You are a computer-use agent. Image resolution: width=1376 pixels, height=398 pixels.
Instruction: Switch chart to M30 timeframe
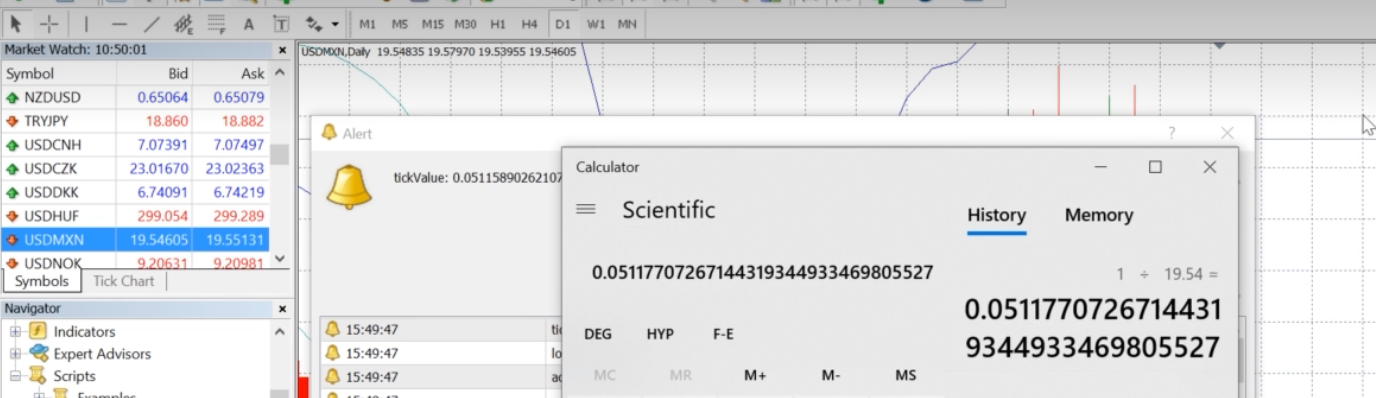465,23
